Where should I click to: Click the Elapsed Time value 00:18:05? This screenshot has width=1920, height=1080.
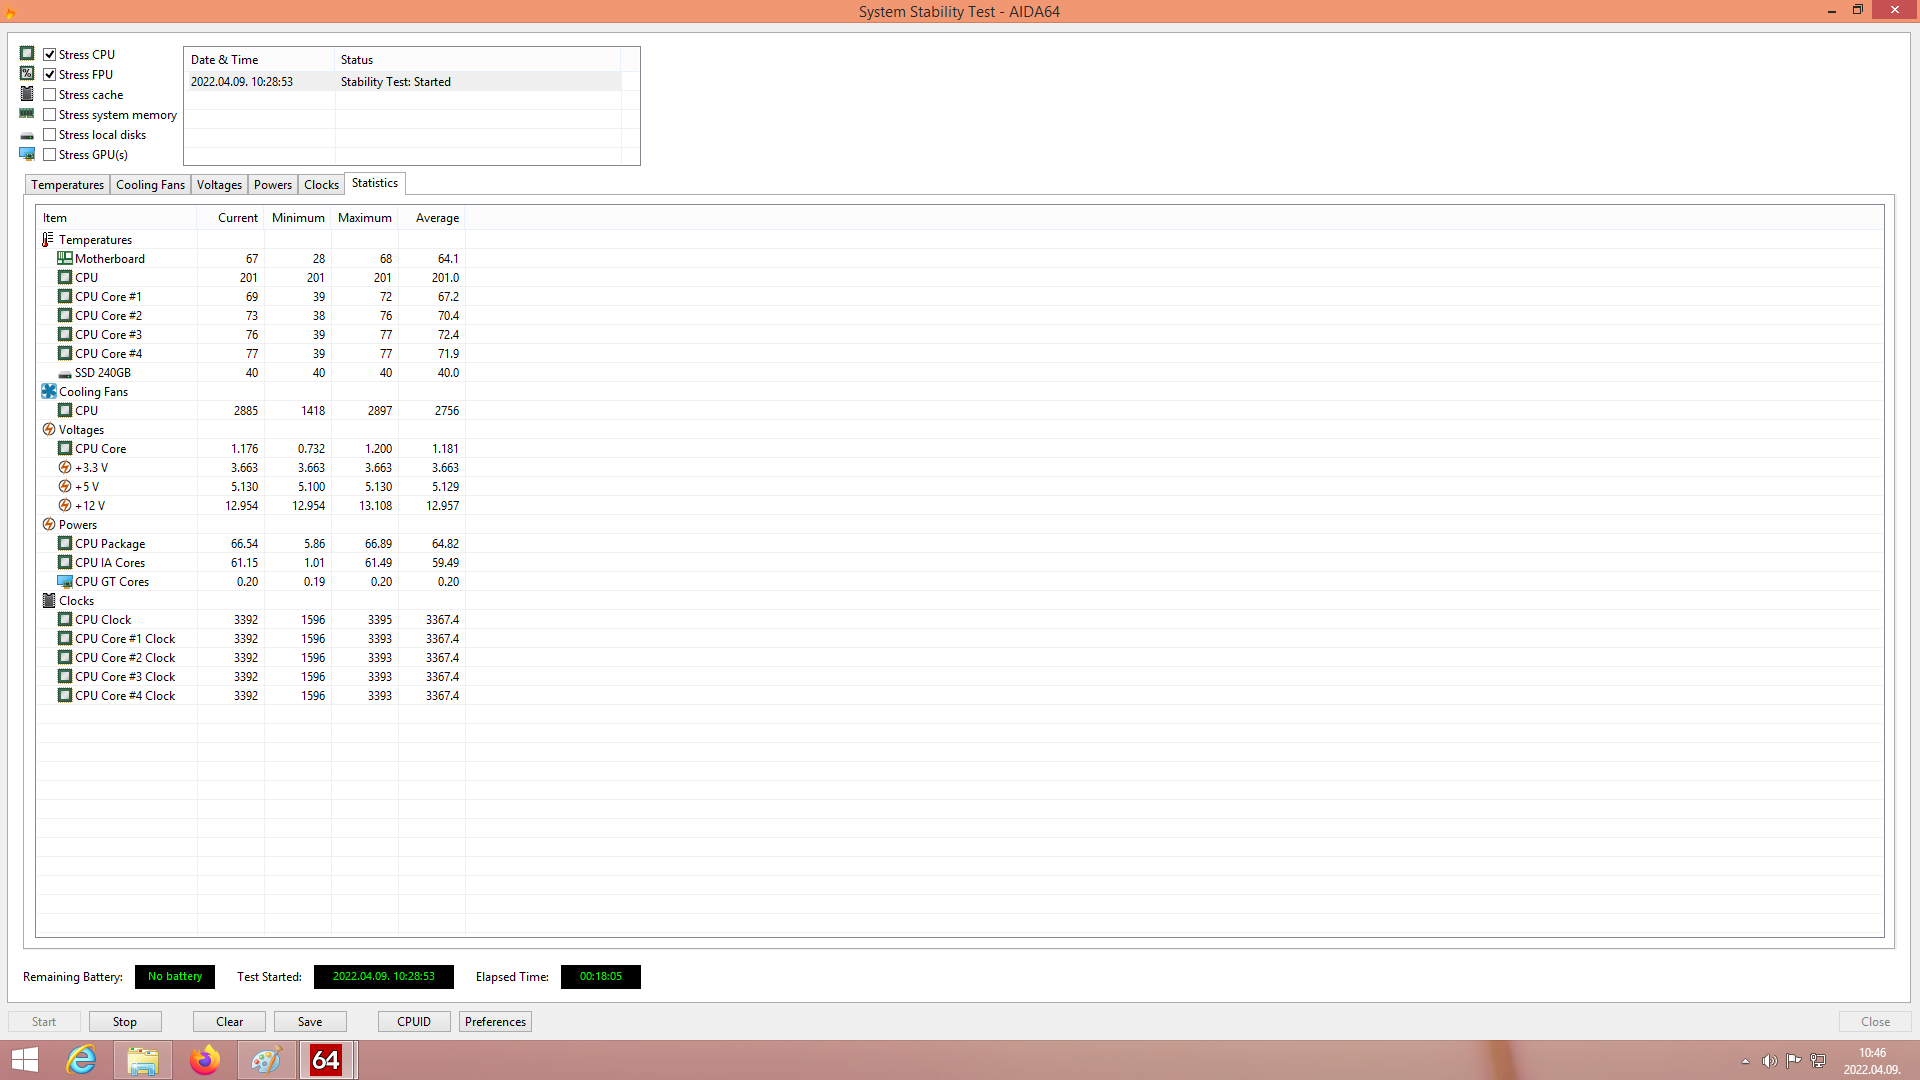pyautogui.click(x=601, y=977)
